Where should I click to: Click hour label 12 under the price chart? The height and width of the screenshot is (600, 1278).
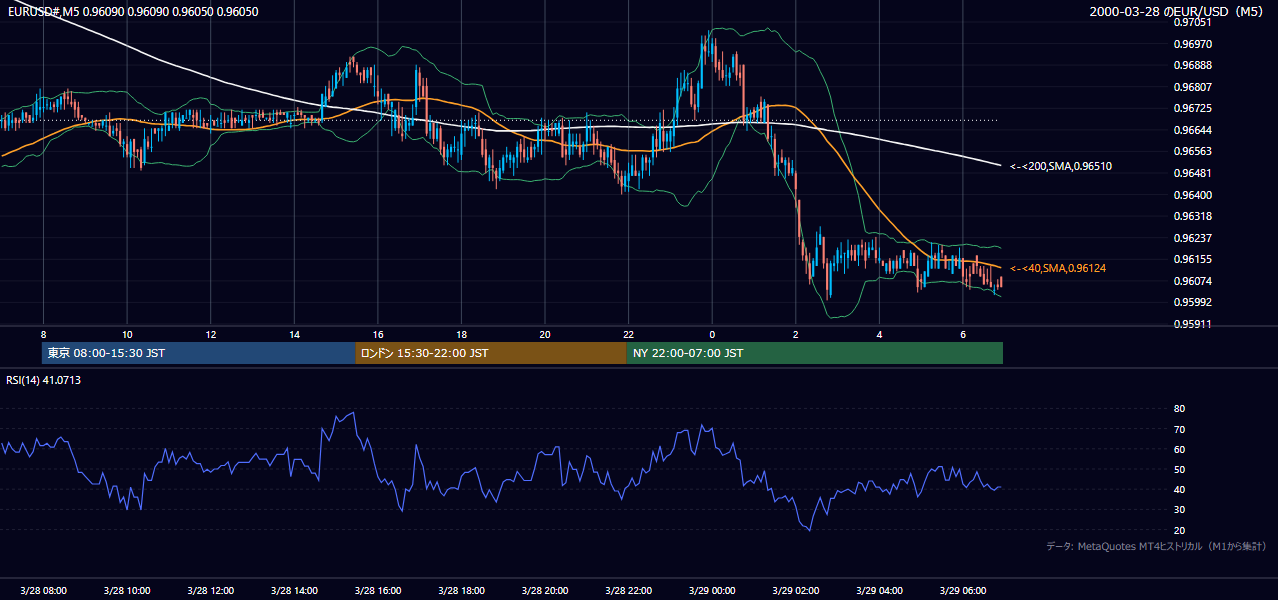click(x=210, y=334)
